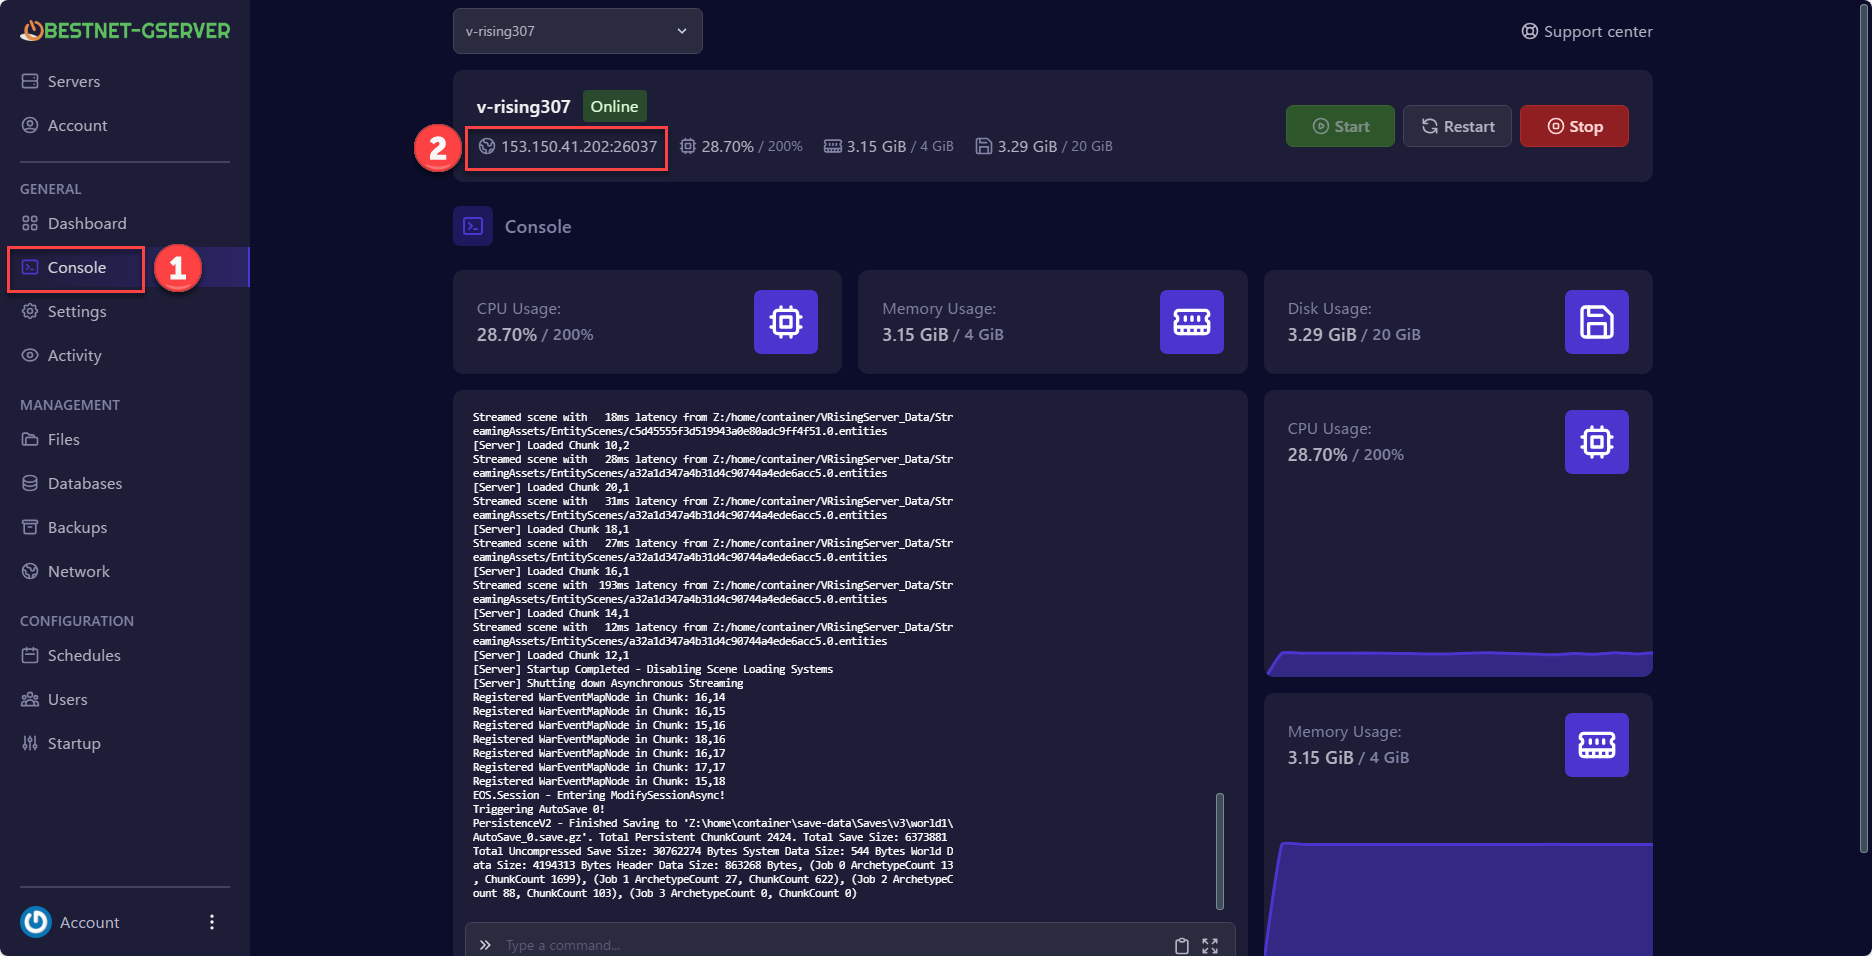The image size is (1872, 956).
Task: Click the CPU icon in graph card
Action: tap(1597, 442)
